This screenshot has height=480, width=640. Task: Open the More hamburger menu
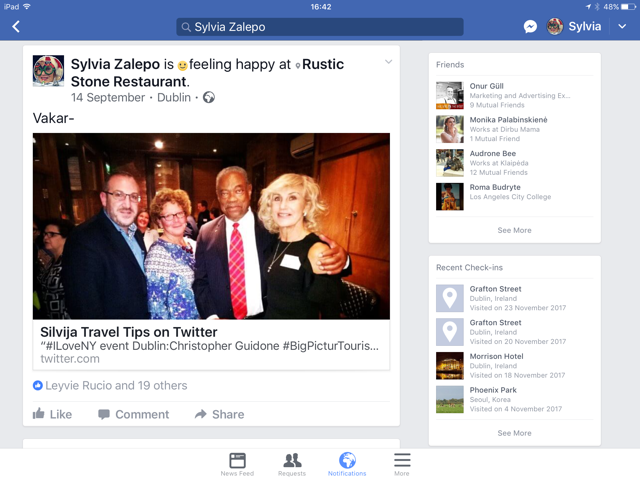tap(402, 460)
